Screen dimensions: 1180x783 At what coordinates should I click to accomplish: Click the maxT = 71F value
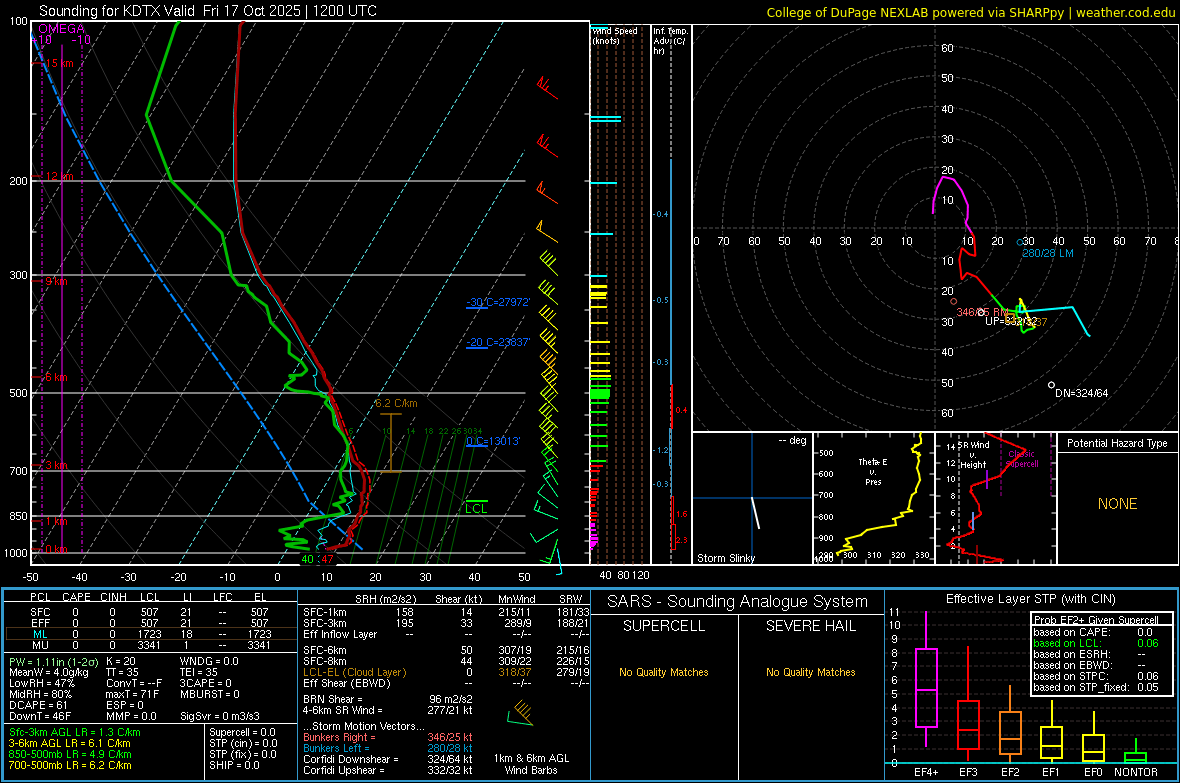pyautogui.click(x=132, y=694)
